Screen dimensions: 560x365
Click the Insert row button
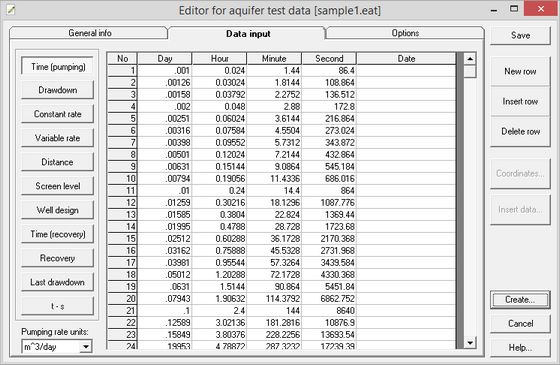[520, 101]
